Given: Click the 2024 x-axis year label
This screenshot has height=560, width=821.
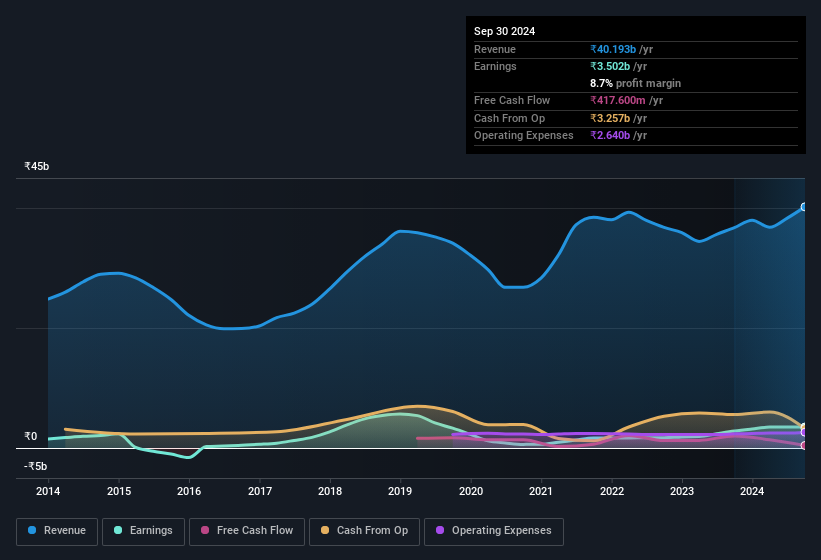Looking at the screenshot, I should (x=752, y=491).
